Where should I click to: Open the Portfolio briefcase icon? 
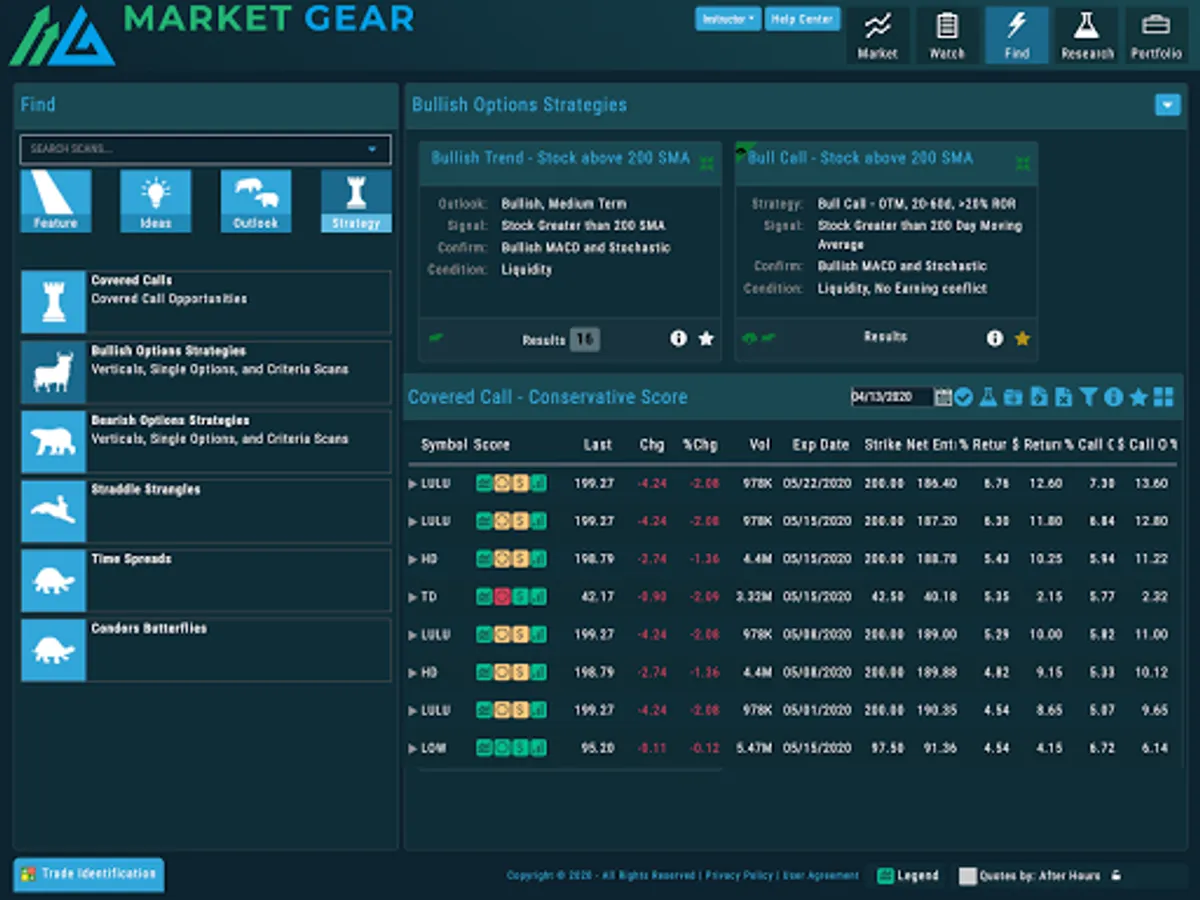coord(1156,35)
